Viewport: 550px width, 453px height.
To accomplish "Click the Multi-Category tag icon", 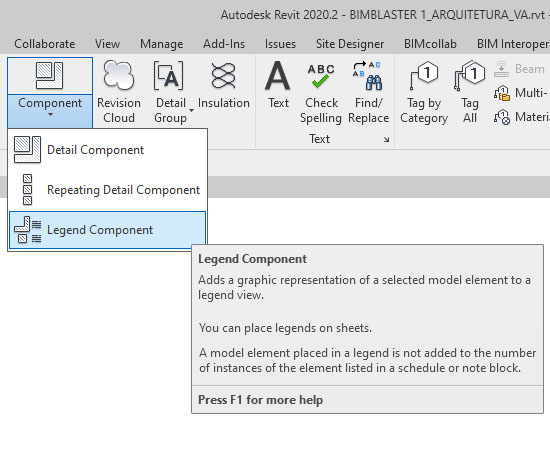I will coord(502,93).
